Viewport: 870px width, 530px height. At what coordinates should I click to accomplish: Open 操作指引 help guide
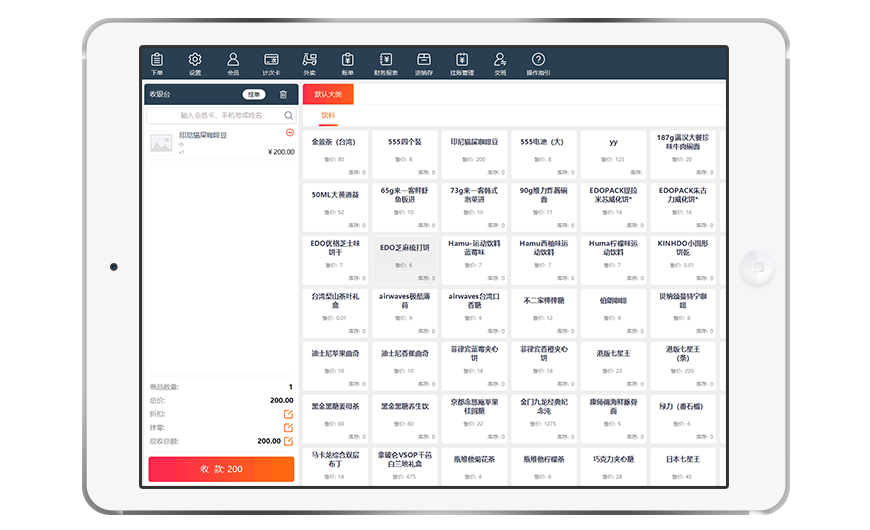coord(538,63)
